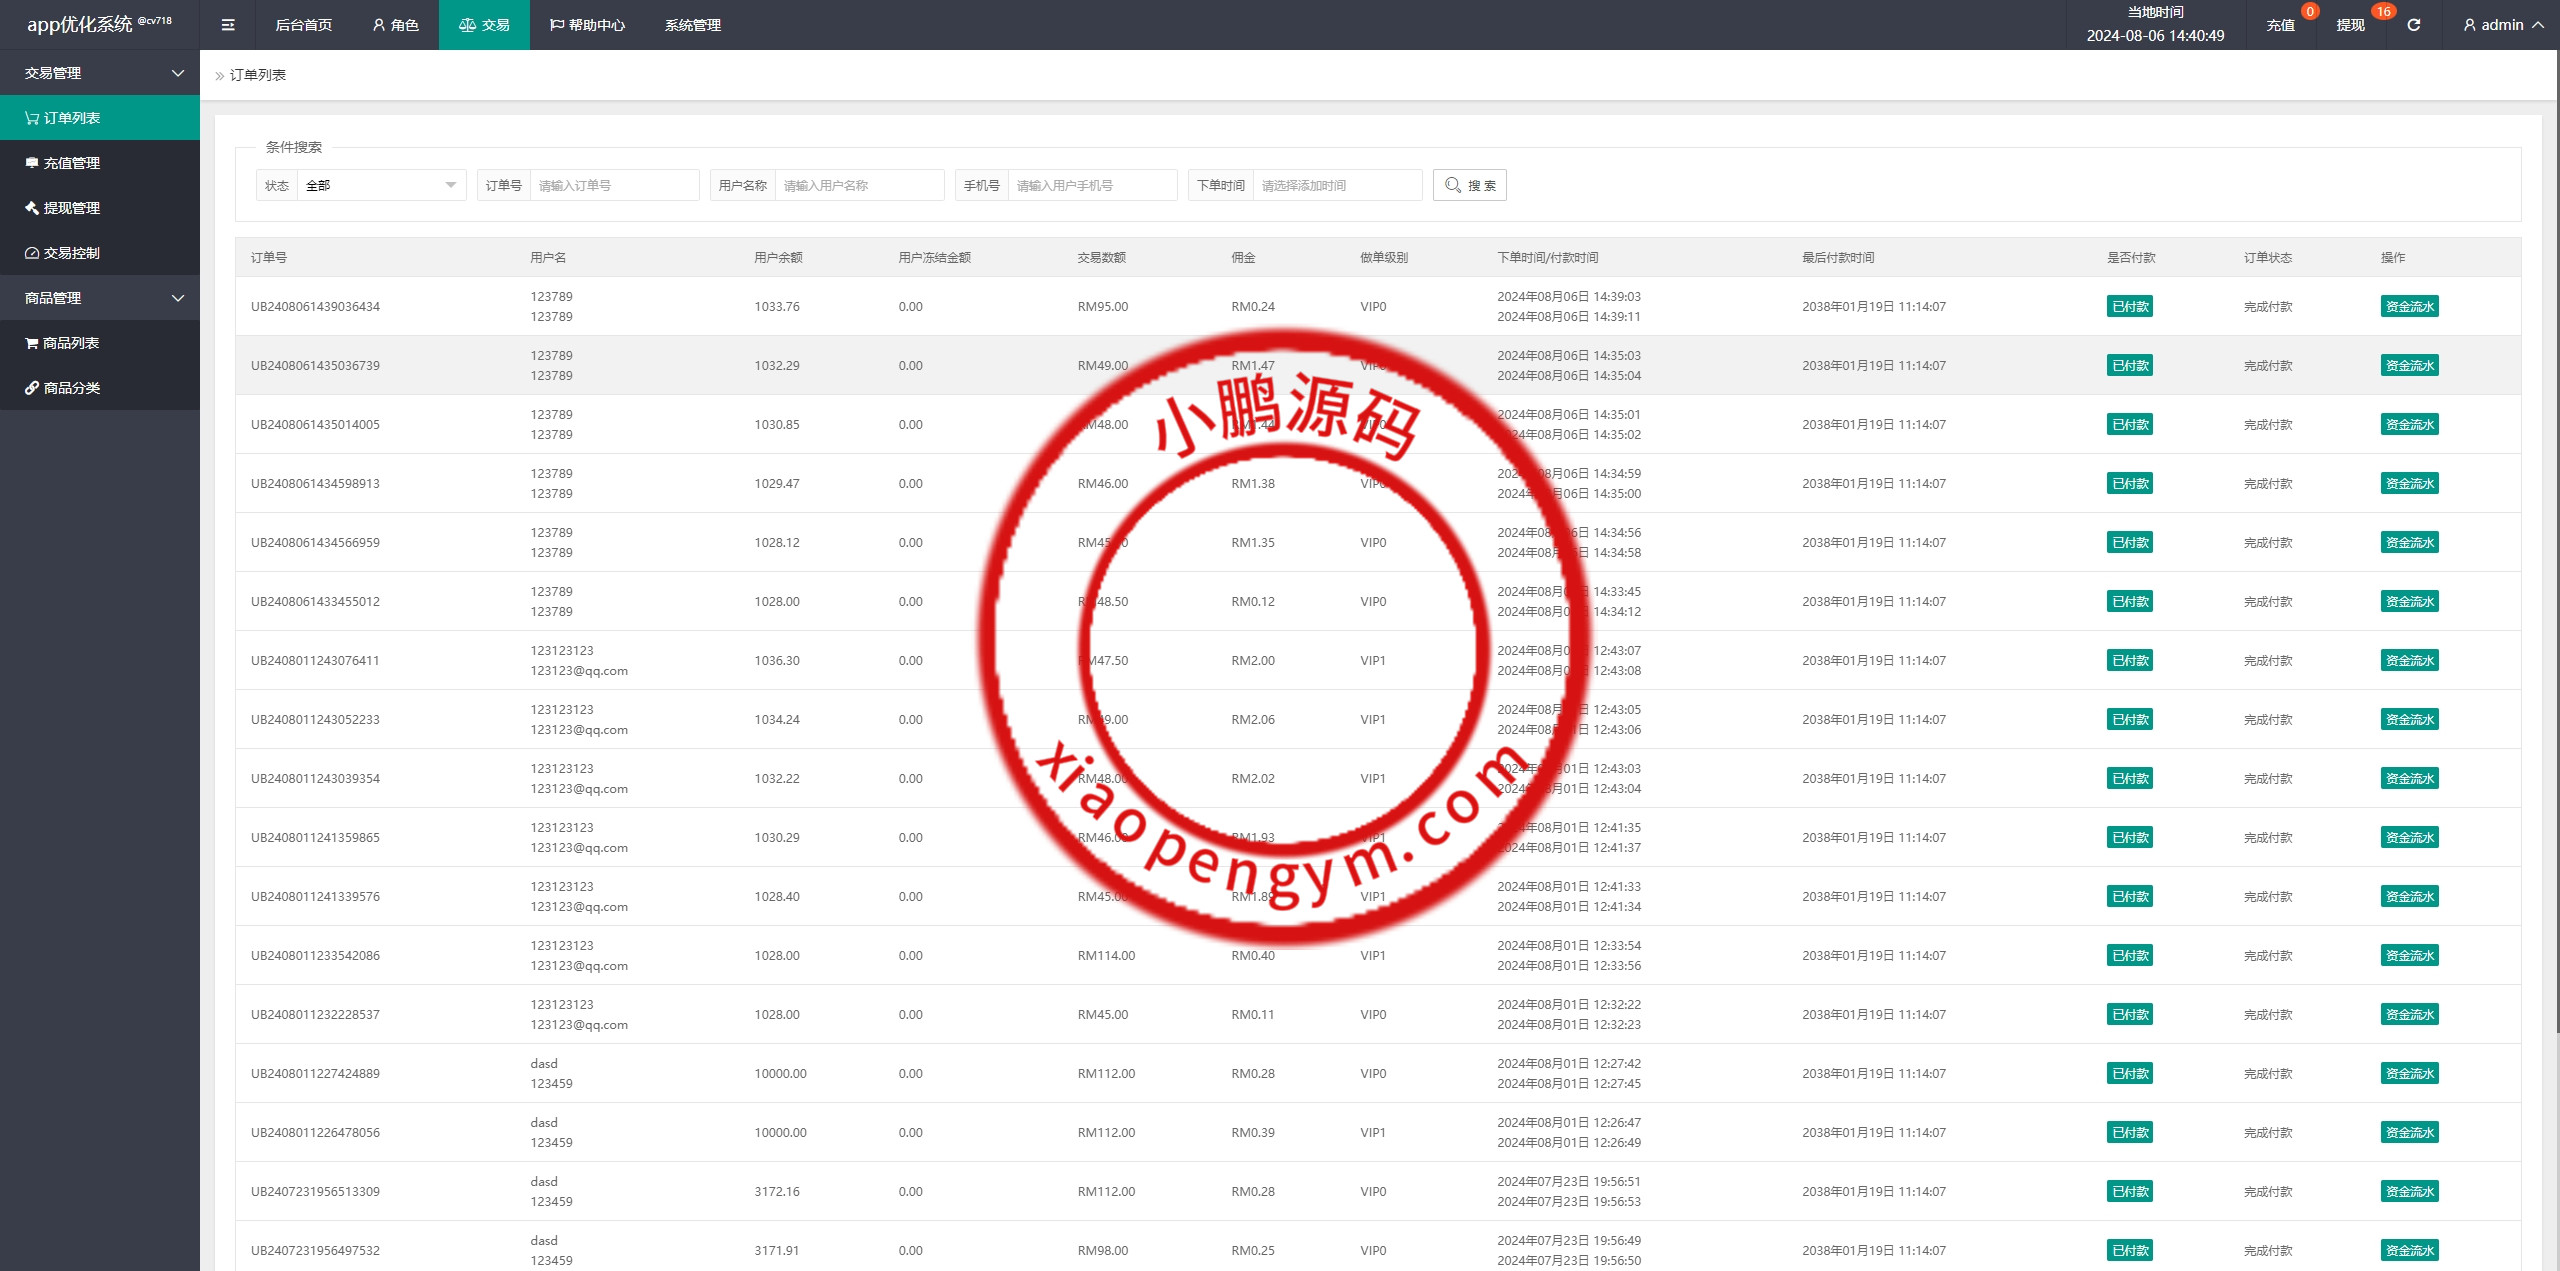Open 后台首页 from the top navigation
The width and height of the screenshot is (2560, 1271).
point(303,24)
